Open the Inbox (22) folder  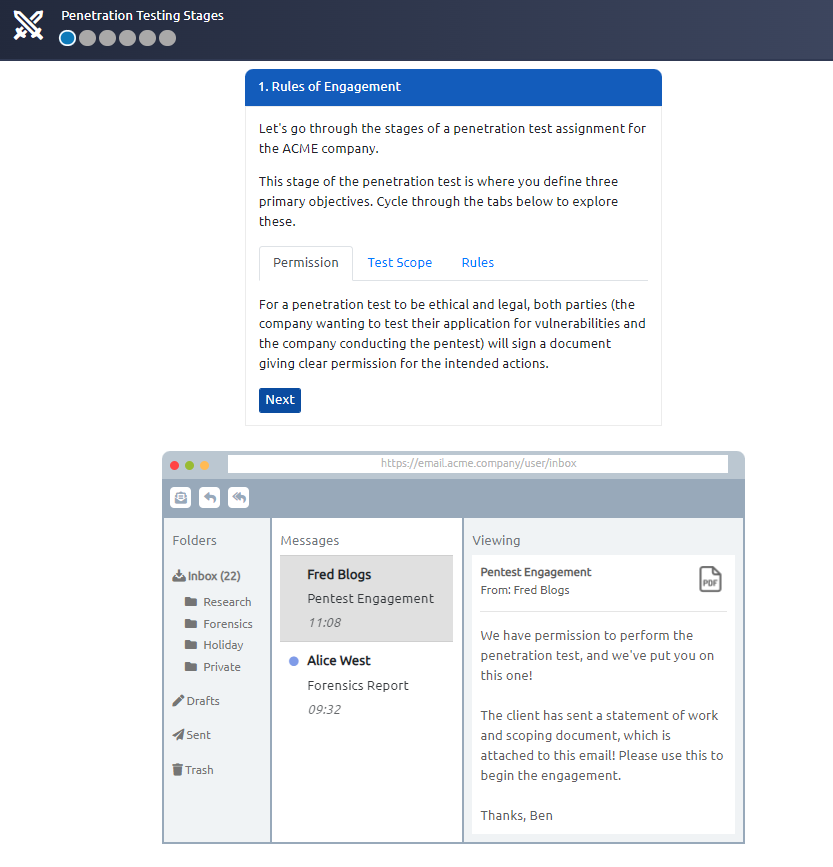207,576
